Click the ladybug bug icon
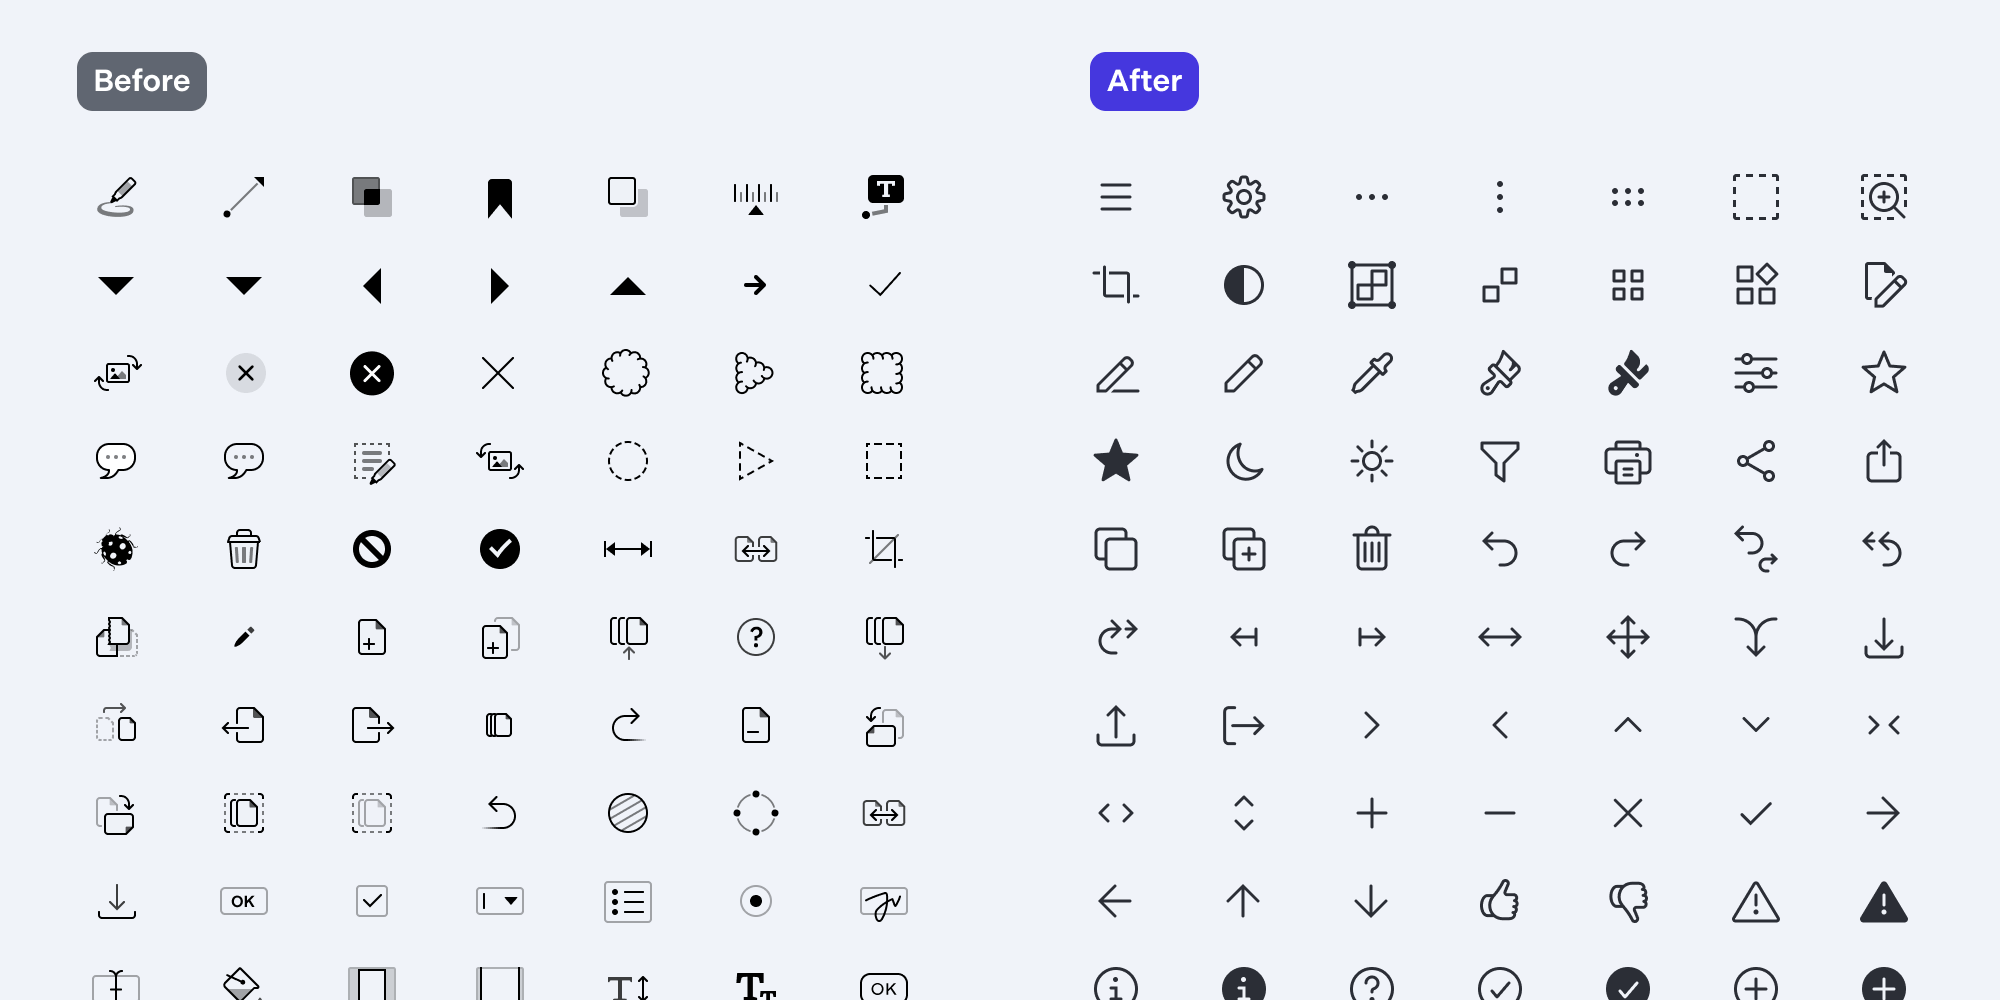 click(x=116, y=549)
